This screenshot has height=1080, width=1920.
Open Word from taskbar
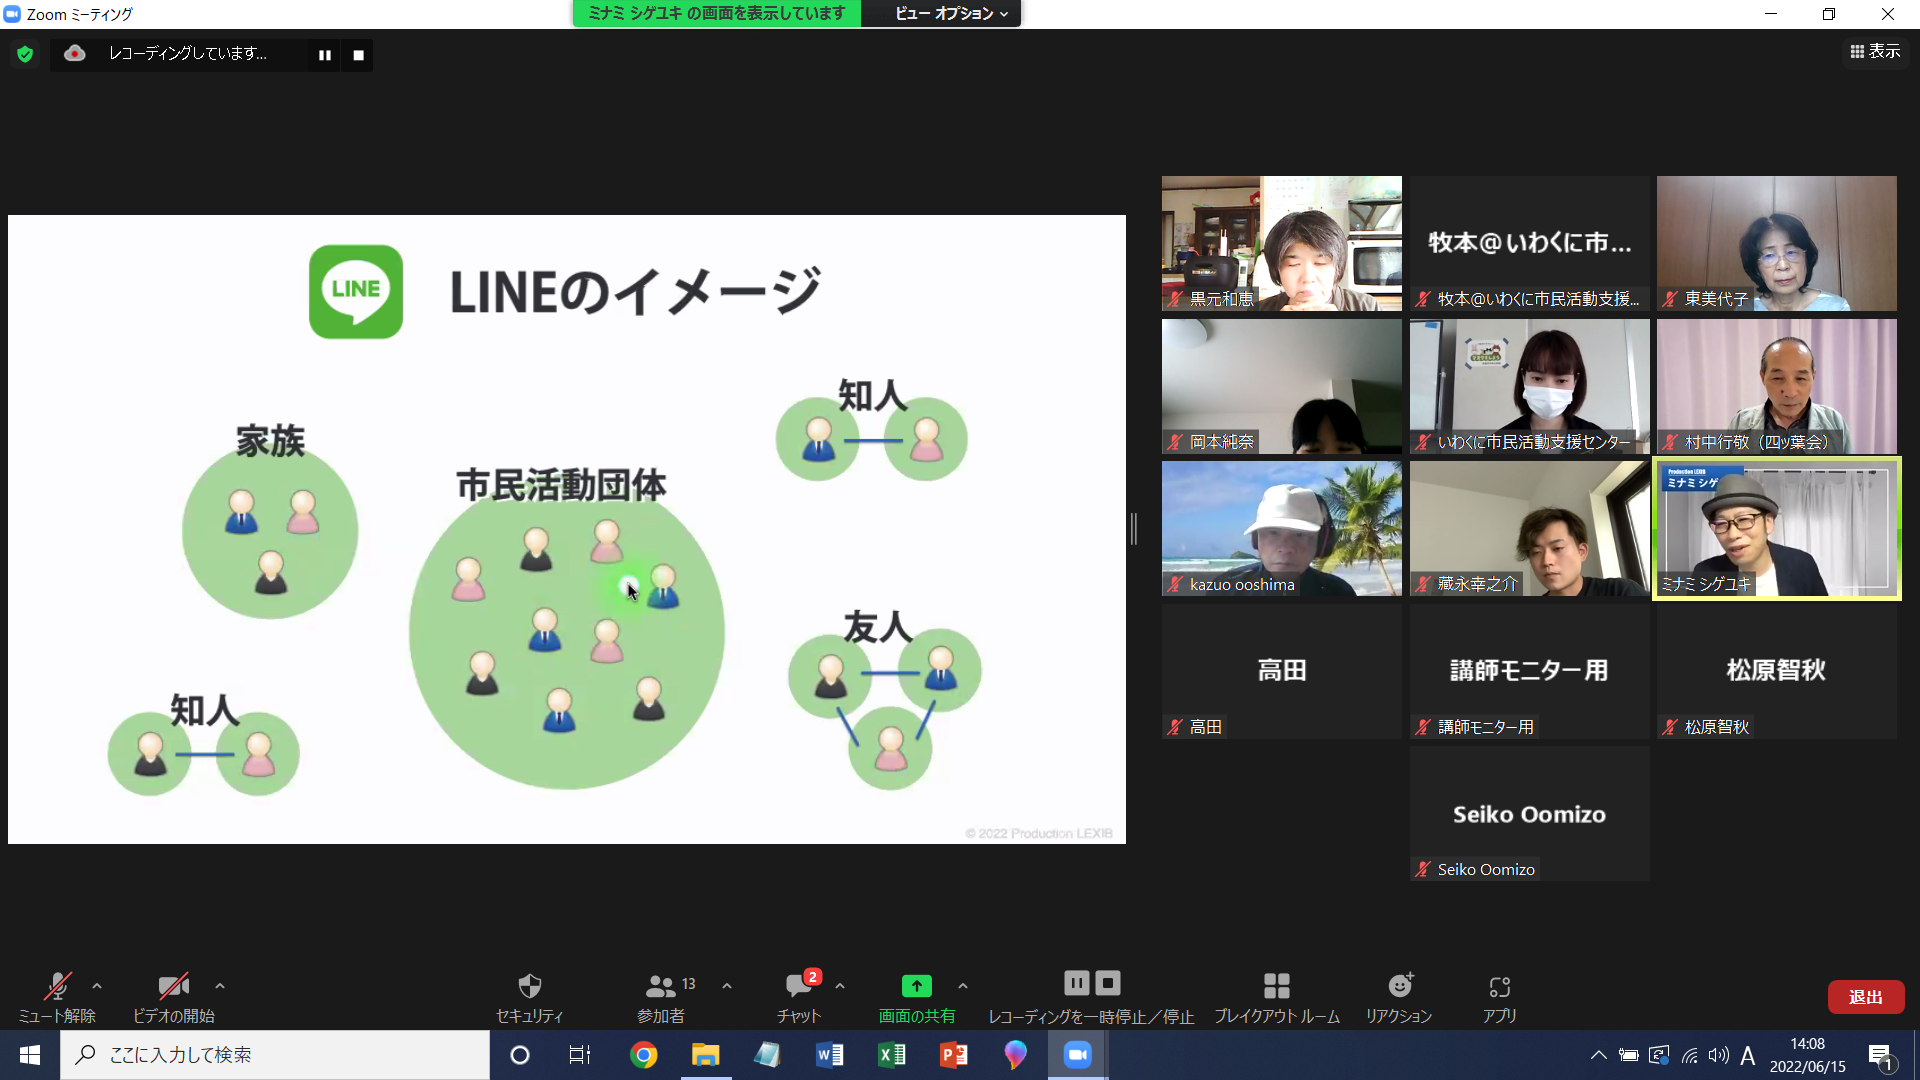coord(829,1055)
